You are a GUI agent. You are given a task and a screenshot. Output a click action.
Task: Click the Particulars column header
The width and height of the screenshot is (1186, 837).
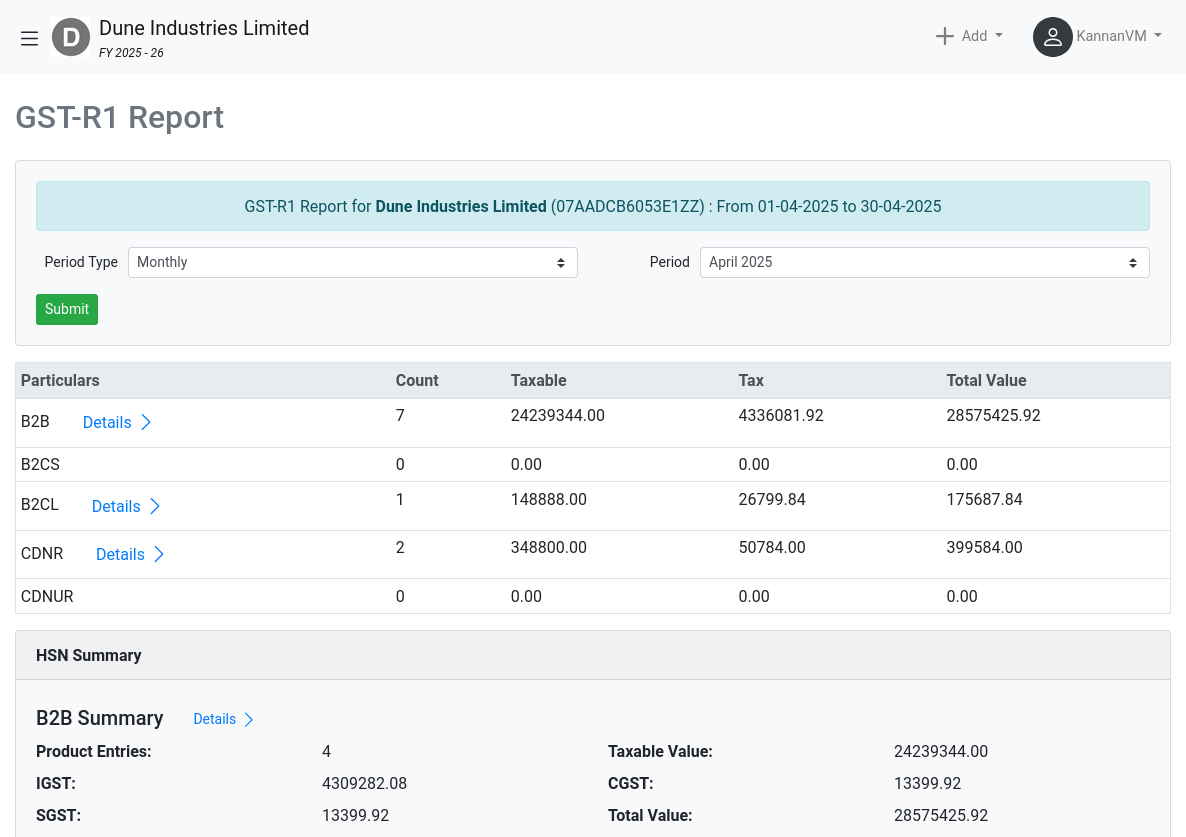(60, 380)
